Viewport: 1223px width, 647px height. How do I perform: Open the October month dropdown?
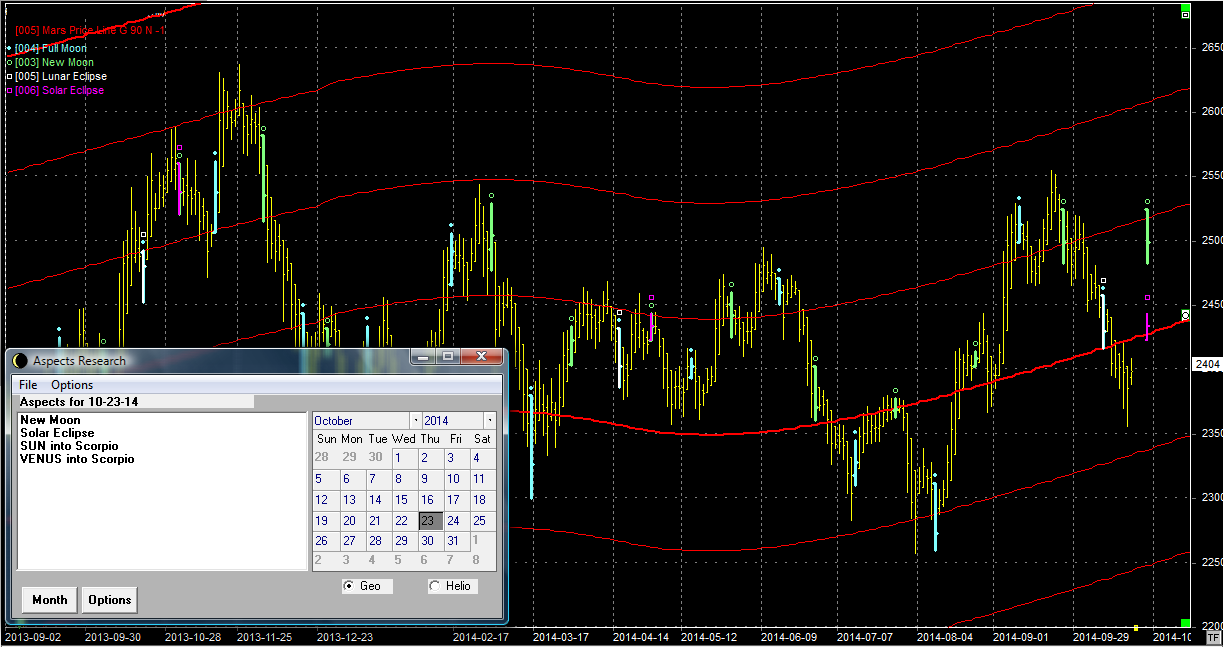[x=414, y=421]
